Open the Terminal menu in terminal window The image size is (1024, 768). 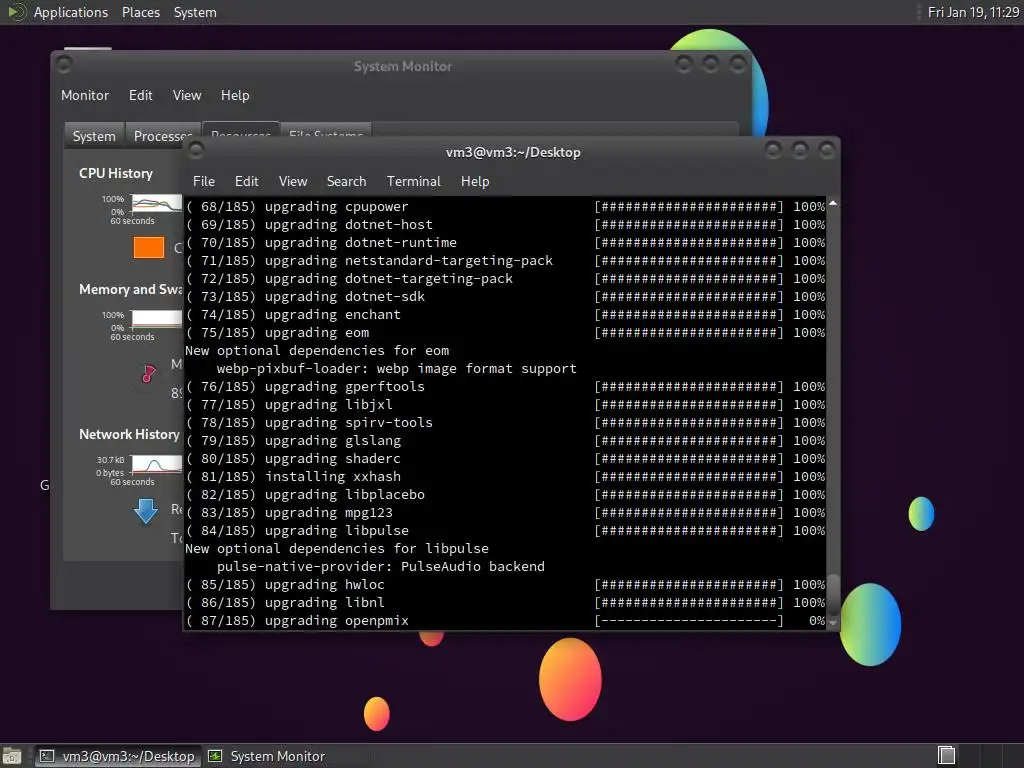coord(413,182)
